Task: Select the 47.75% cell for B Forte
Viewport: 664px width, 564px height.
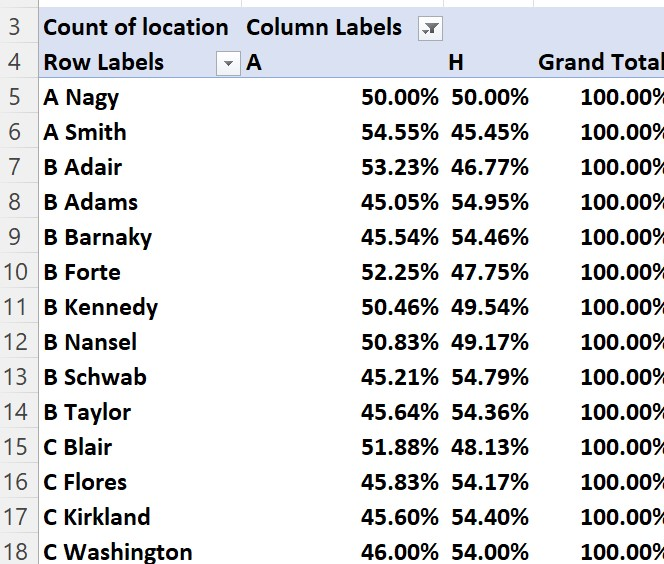Action: 490,272
